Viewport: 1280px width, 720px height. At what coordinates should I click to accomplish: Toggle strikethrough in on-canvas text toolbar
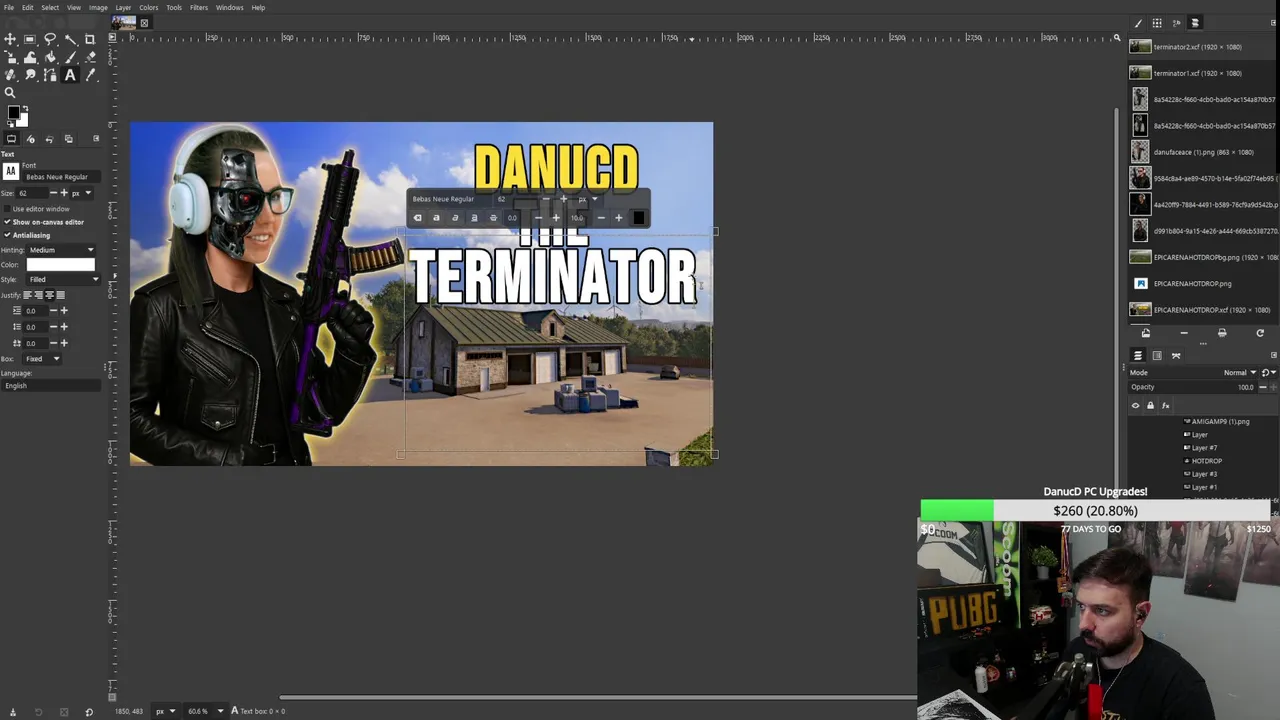click(x=493, y=218)
